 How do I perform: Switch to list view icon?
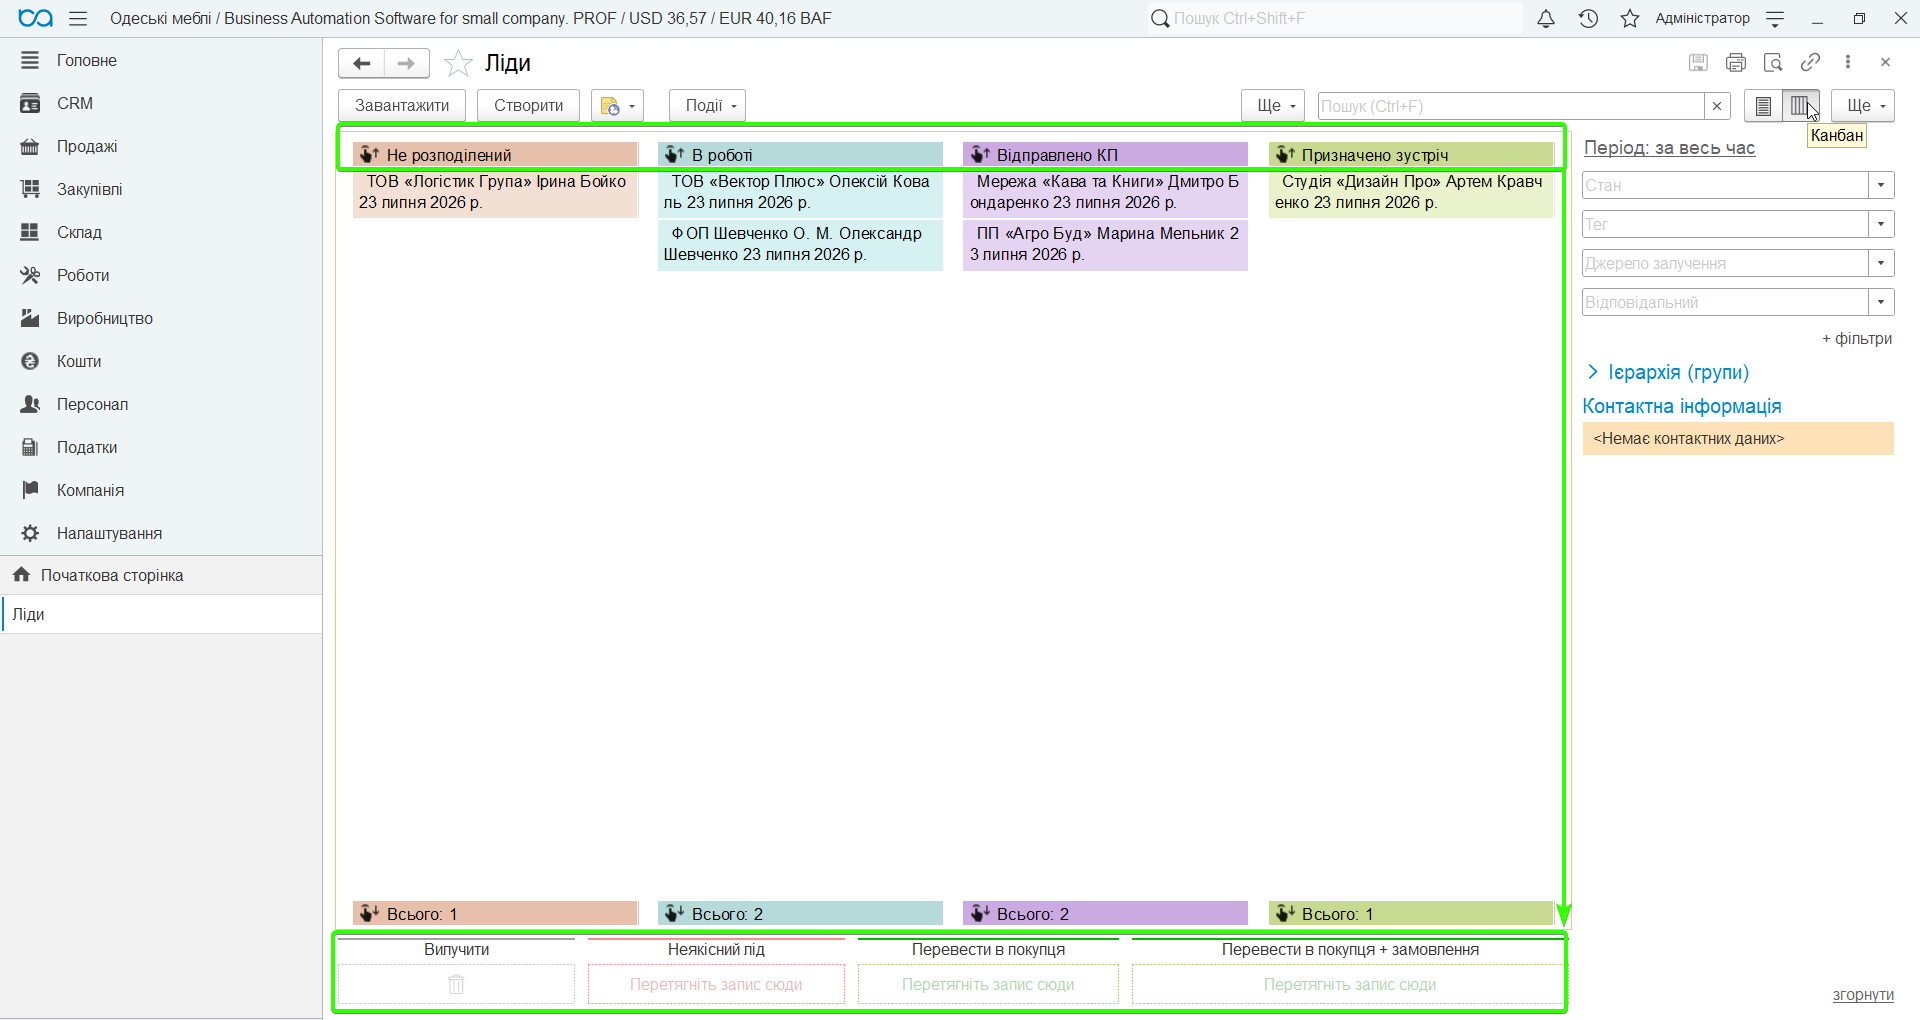coord(1763,105)
